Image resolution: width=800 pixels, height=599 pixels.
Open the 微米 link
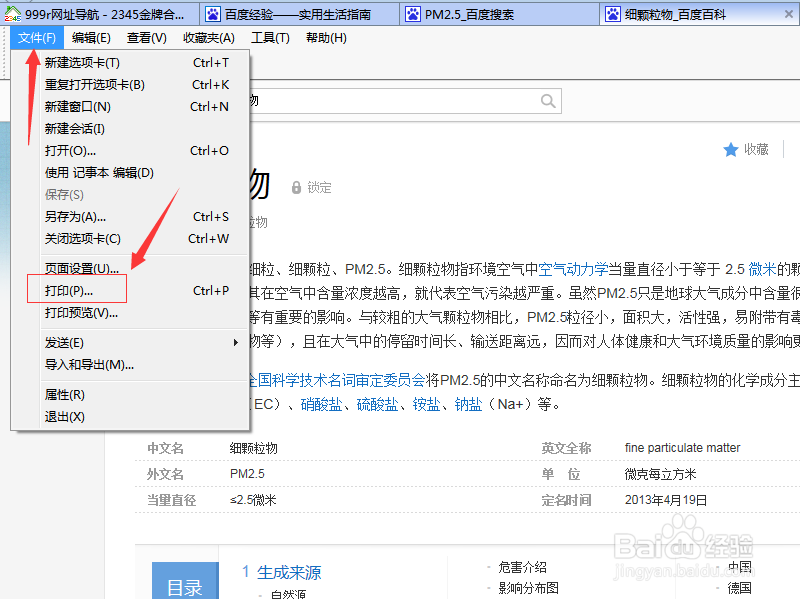tap(762, 269)
